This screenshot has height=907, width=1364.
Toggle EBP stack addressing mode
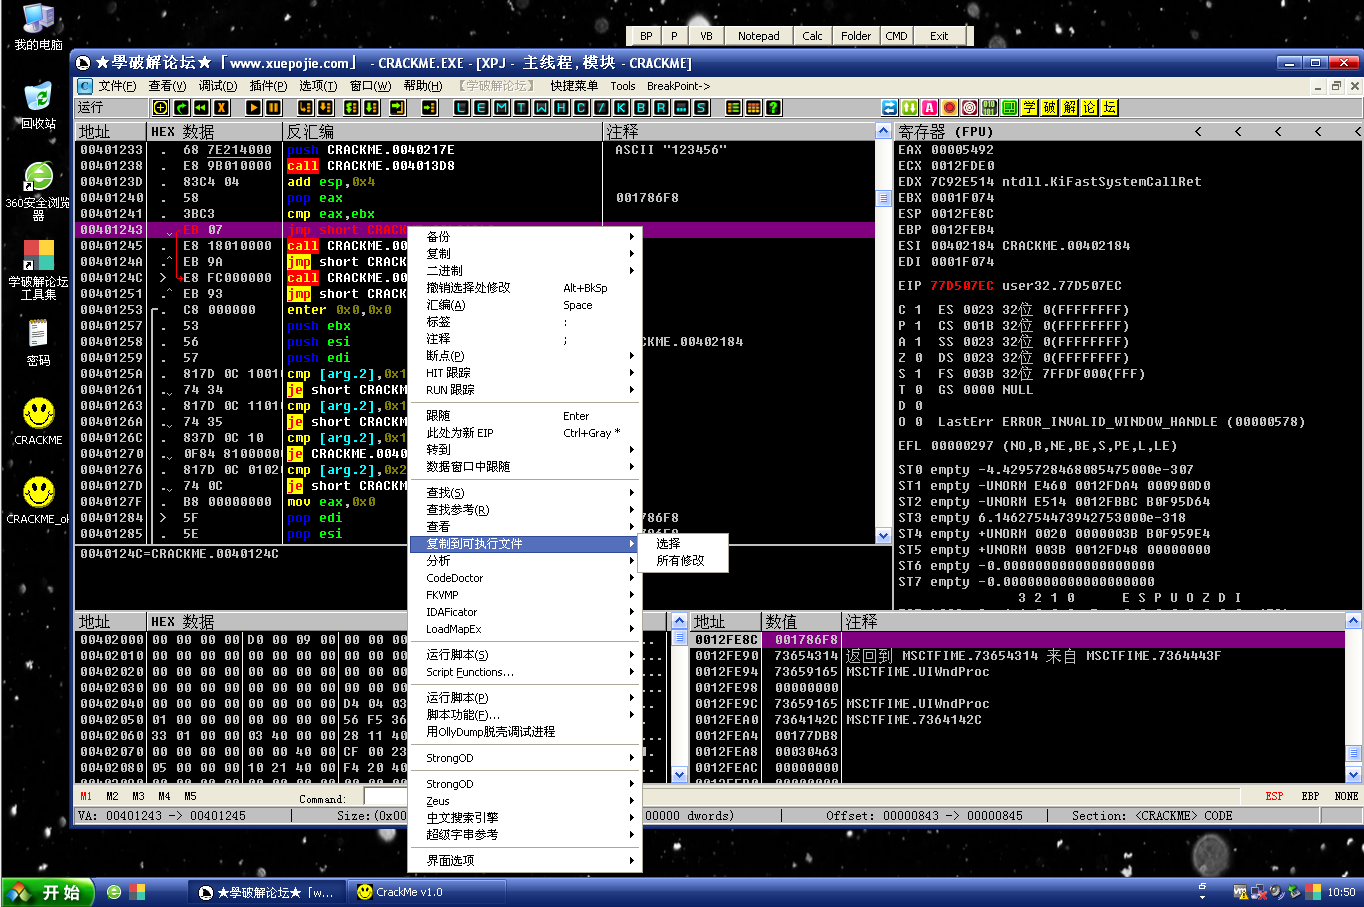coord(1310,796)
